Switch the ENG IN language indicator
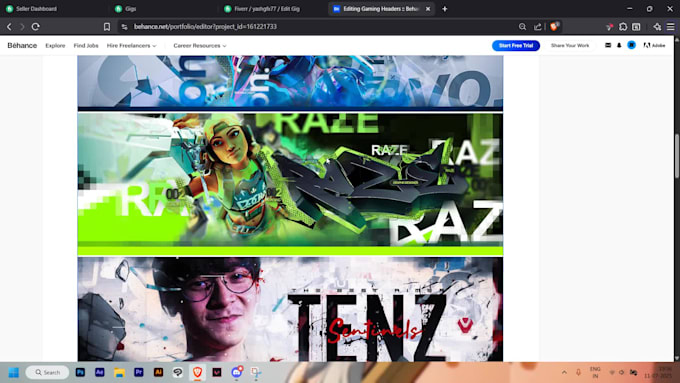The height and width of the screenshot is (383, 680). (x=595, y=373)
